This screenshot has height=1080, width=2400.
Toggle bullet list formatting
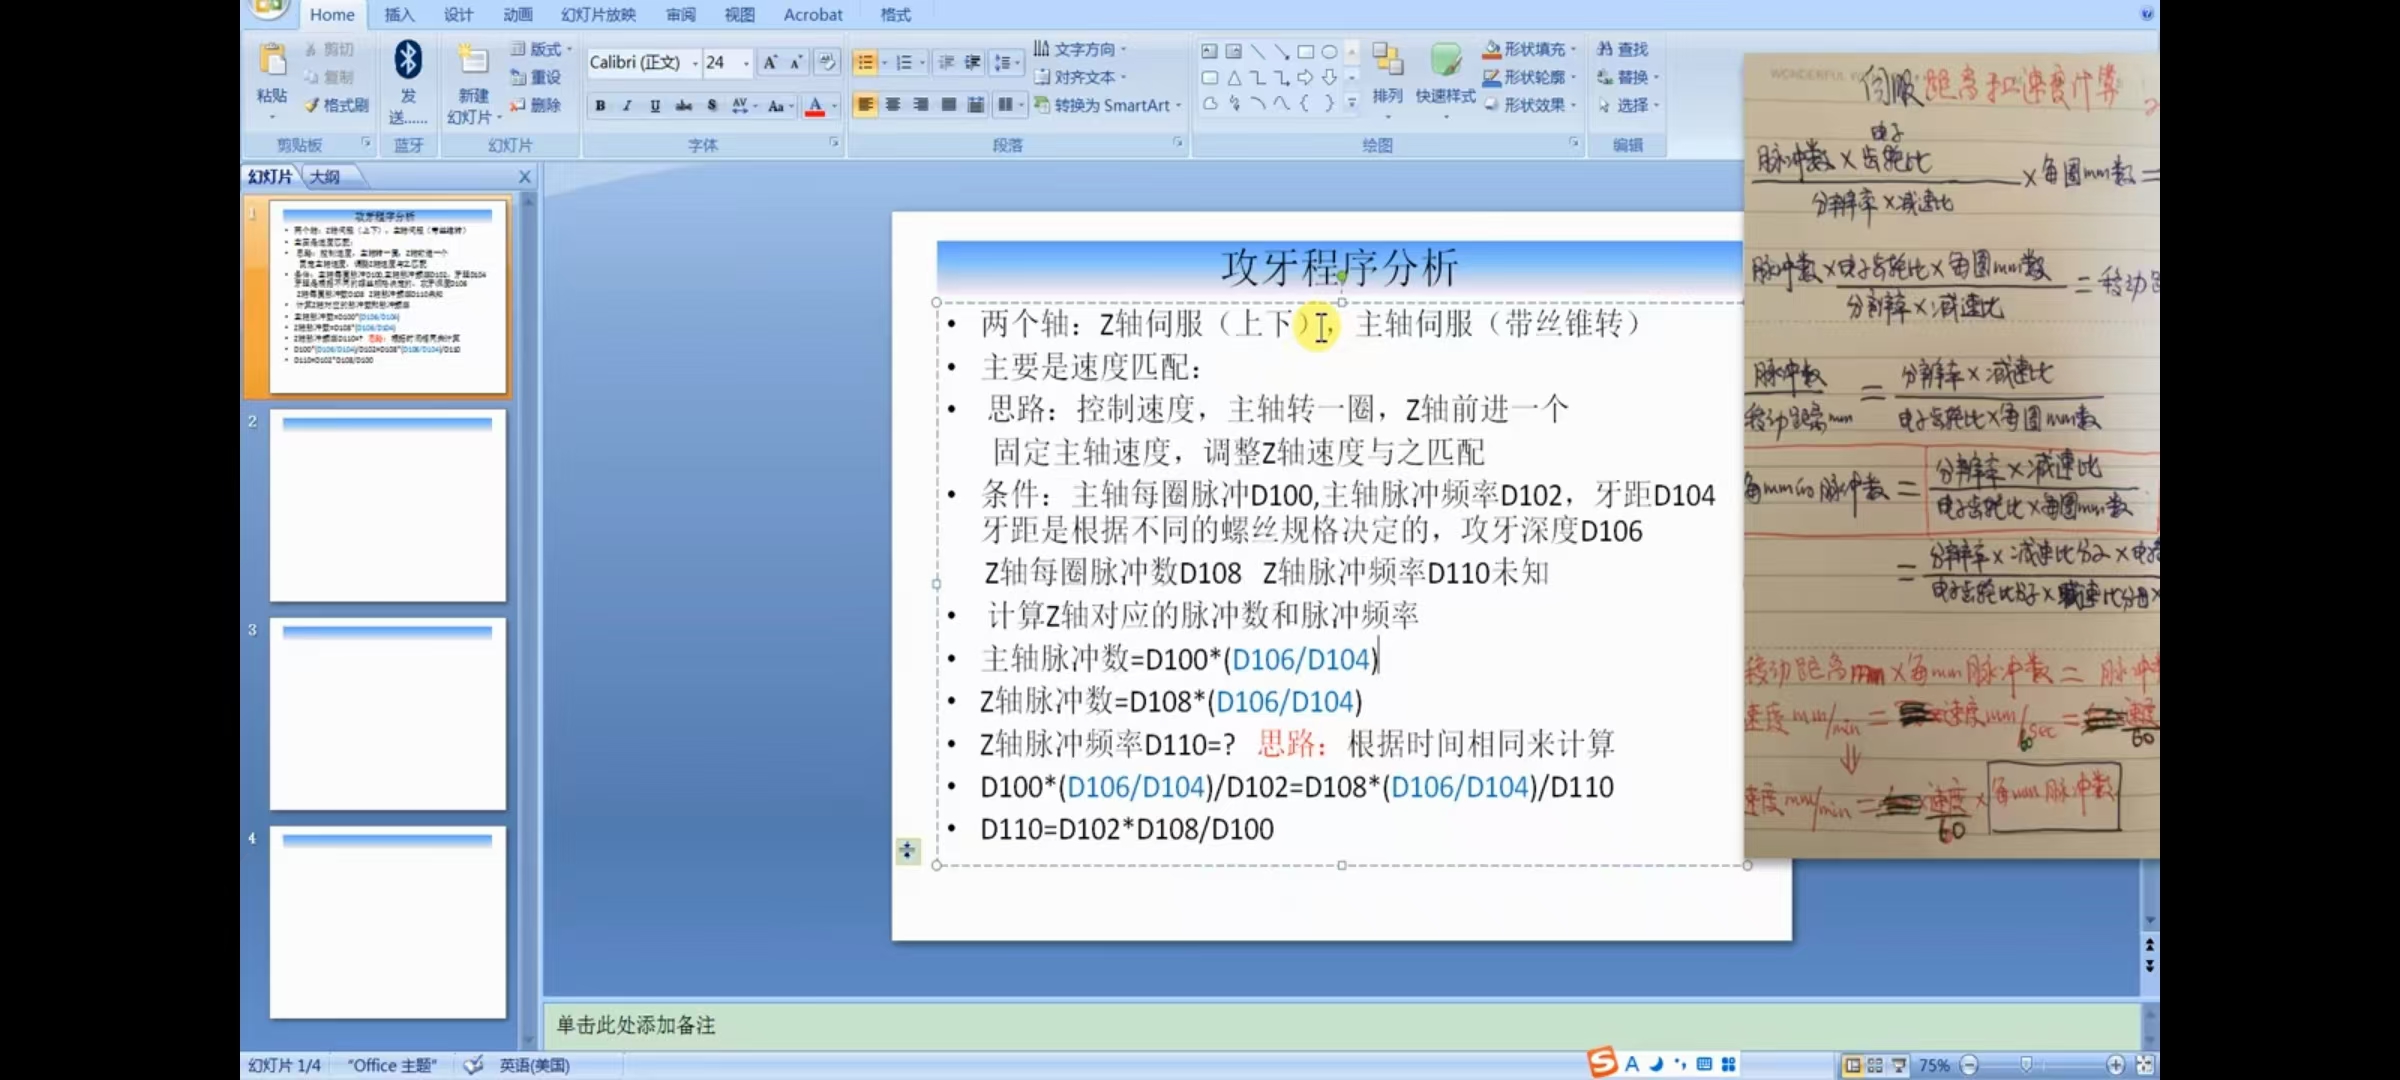[x=865, y=62]
